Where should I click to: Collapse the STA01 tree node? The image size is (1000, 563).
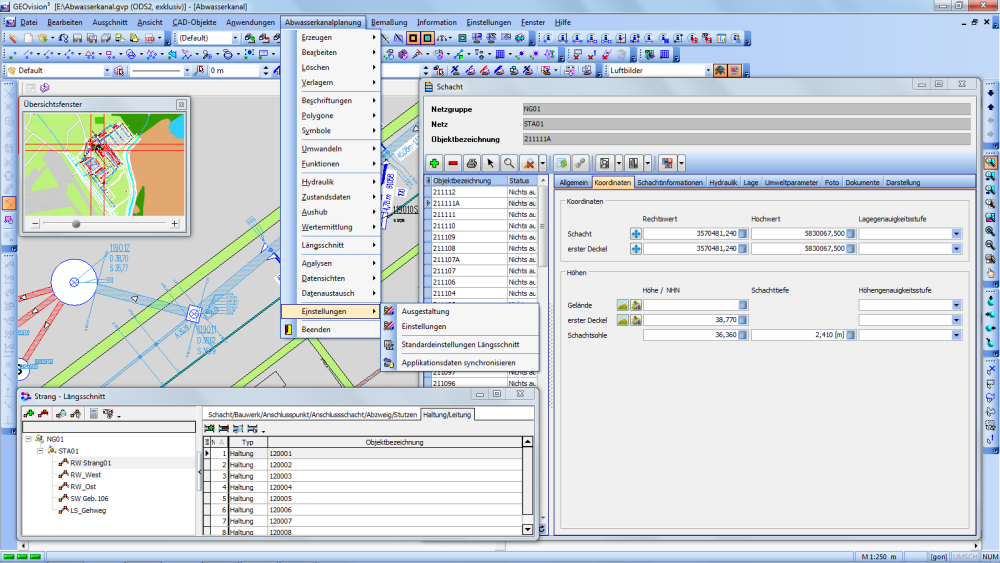[x=39, y=451]
